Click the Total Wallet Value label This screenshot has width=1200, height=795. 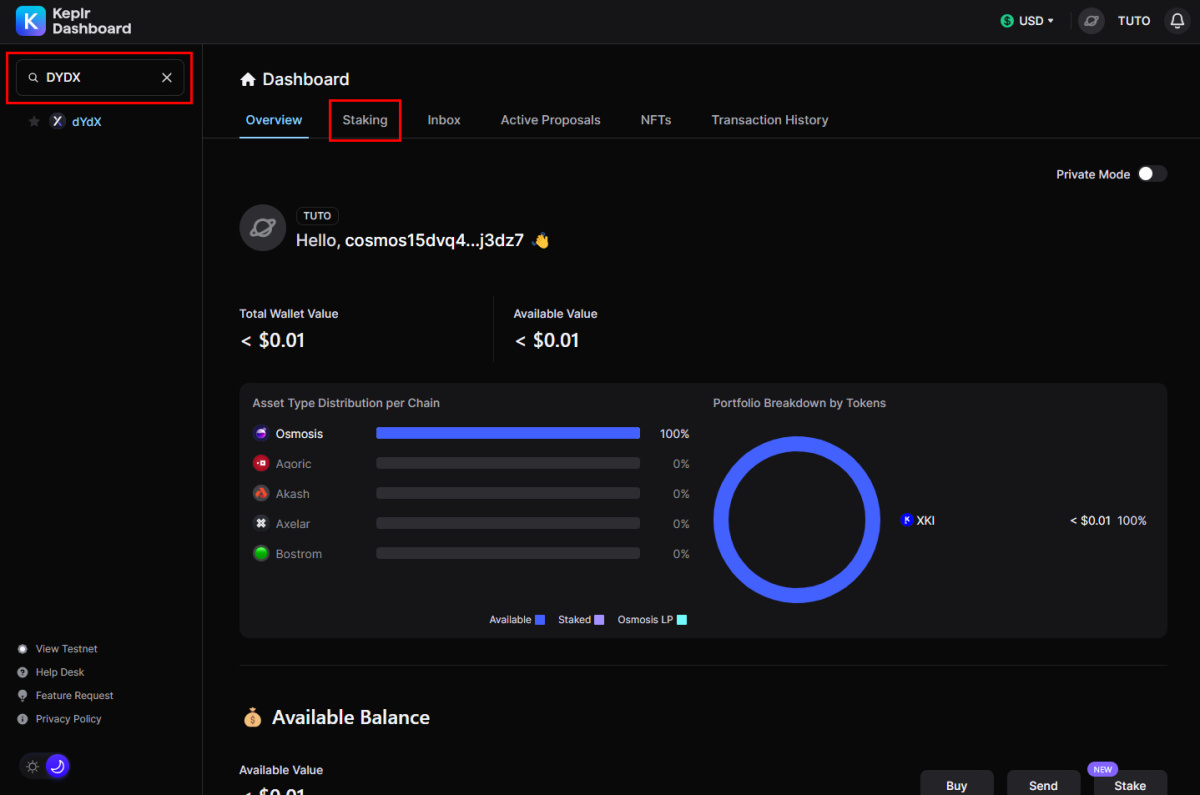coord(289,314)
